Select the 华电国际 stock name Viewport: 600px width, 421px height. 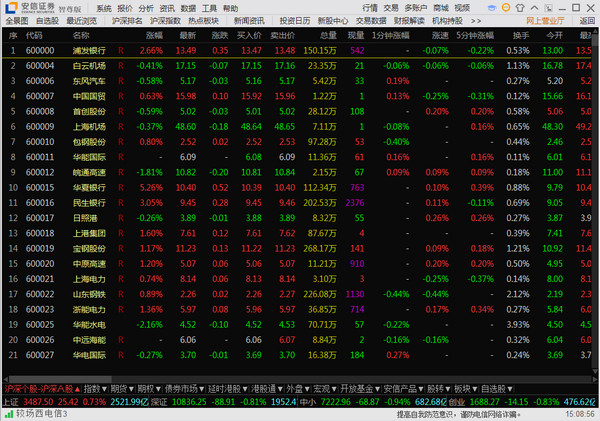89,355
